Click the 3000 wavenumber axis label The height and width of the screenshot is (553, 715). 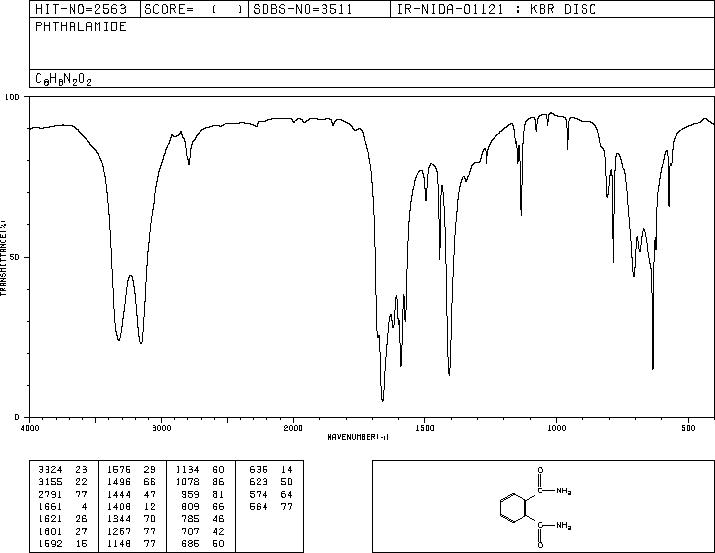162,428
